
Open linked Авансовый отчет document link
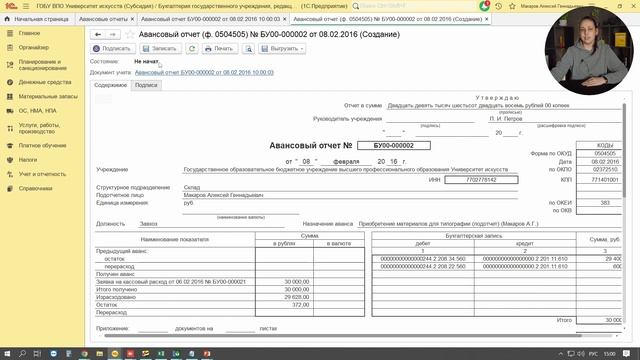click(204, 73)
